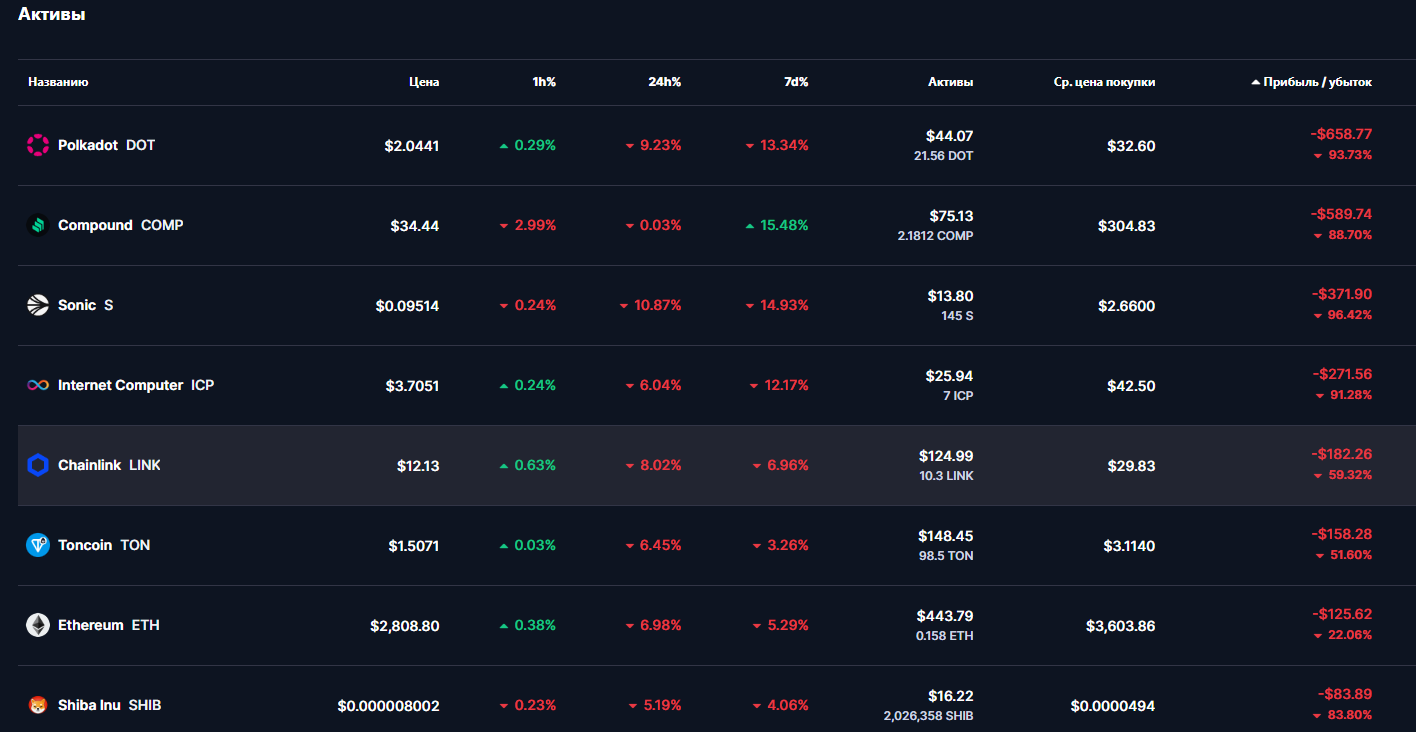Sort by 1h% column header
The image size is (1416, 732).
pyautogui.click(x=543, y=82)
